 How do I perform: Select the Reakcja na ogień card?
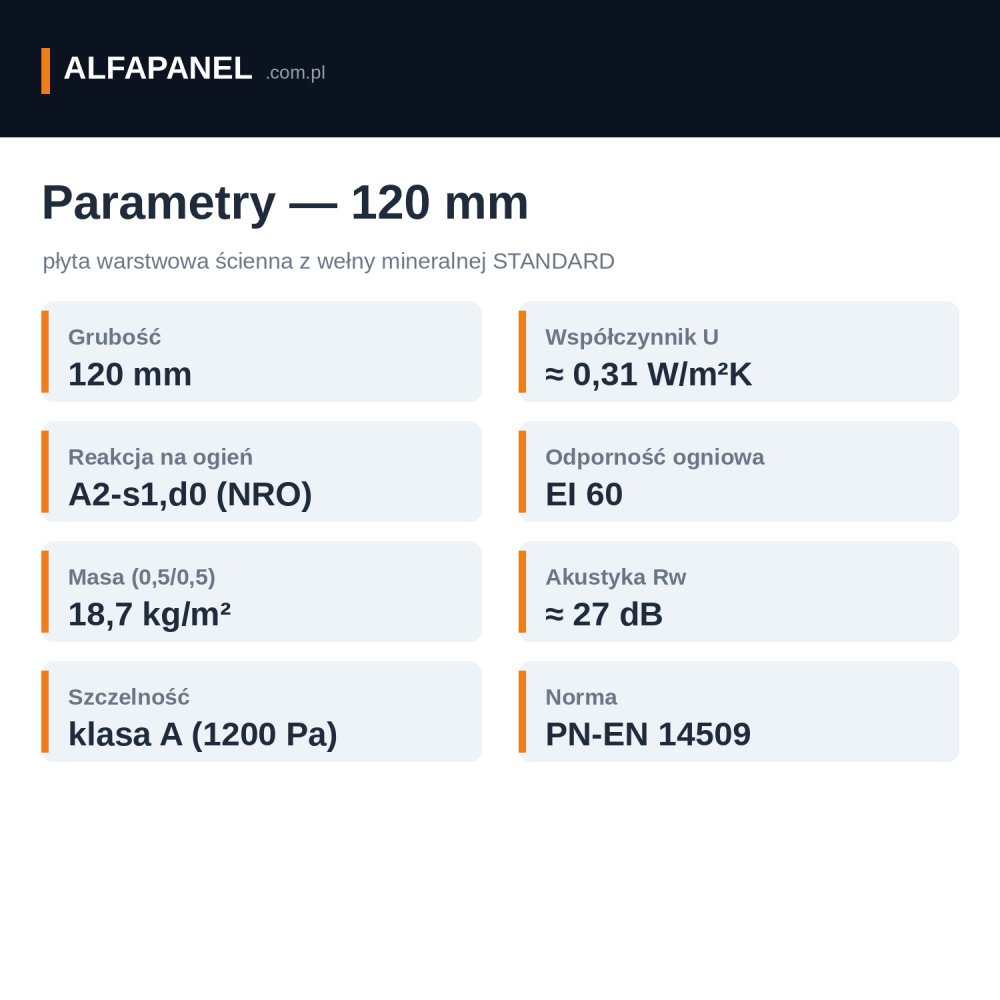pyautogui.click(x=261, y=471)
